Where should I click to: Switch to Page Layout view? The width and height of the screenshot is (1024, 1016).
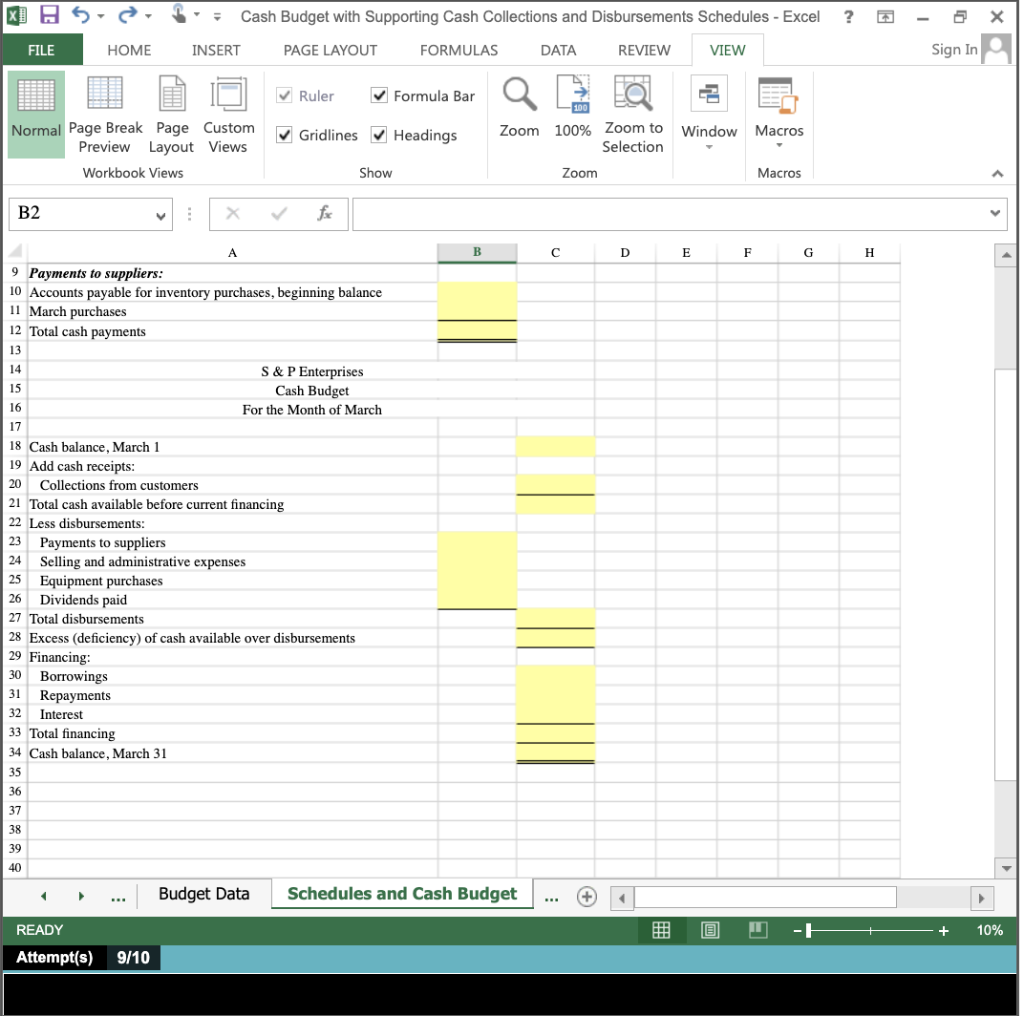[x=171, y=113]
